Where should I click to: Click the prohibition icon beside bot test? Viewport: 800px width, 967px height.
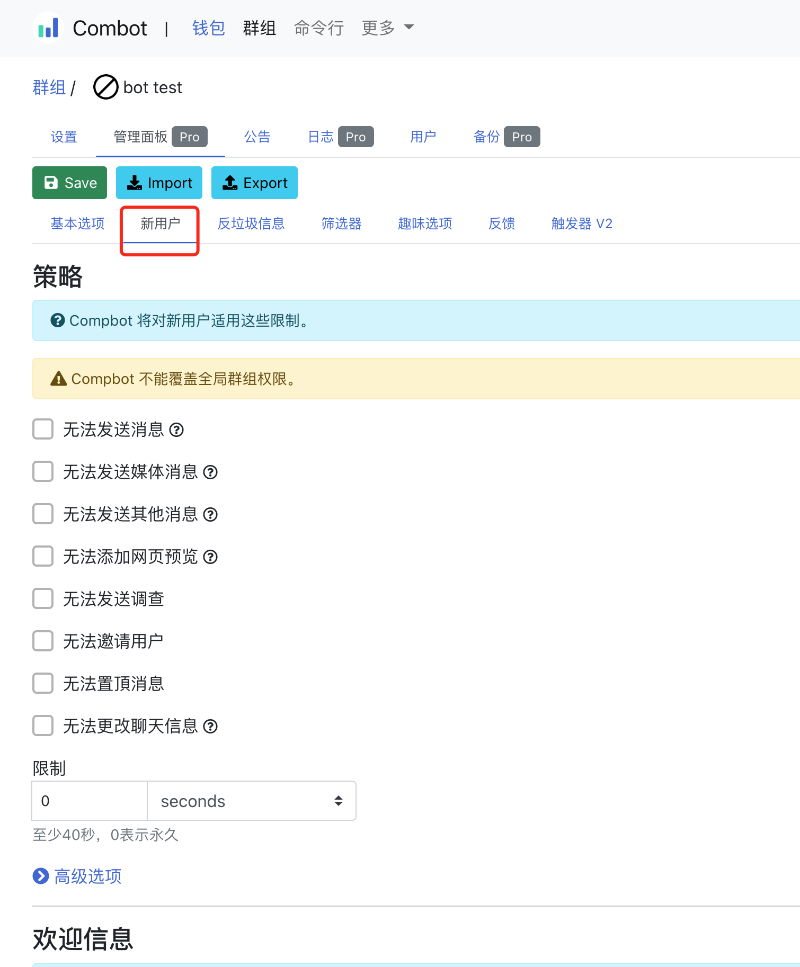tap(105, 87)
